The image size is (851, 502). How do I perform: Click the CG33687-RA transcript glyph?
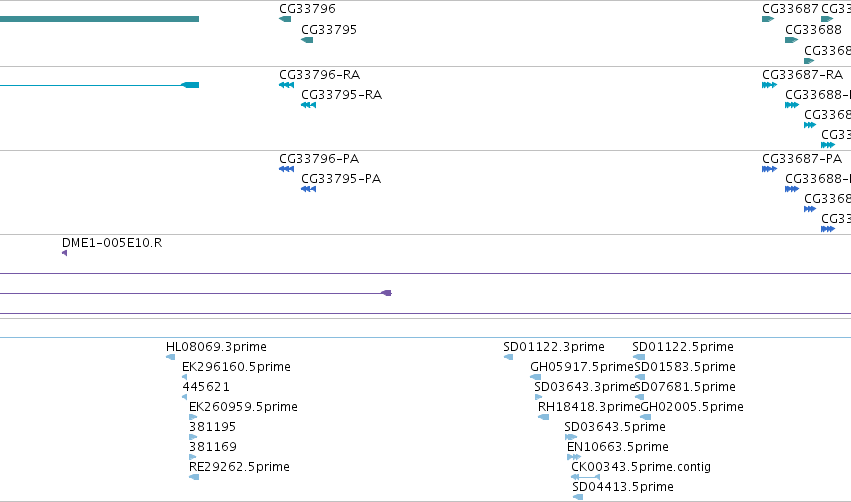tap(770, 85)
